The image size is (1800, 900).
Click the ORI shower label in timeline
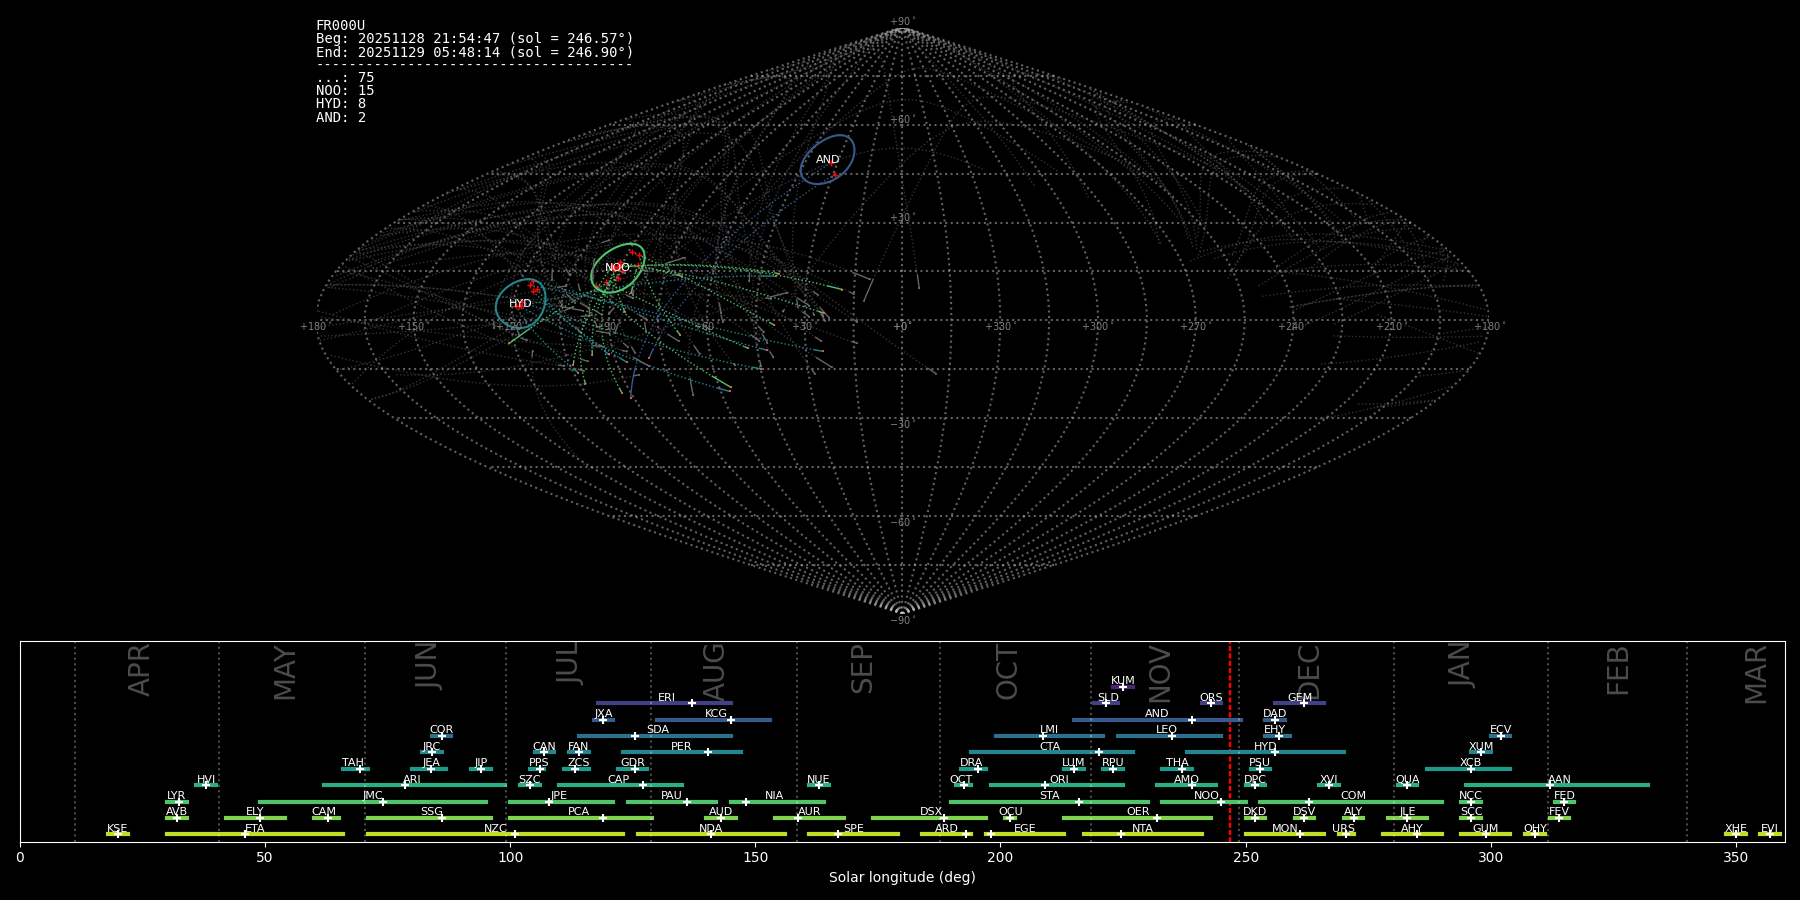tap(1059, 780)
